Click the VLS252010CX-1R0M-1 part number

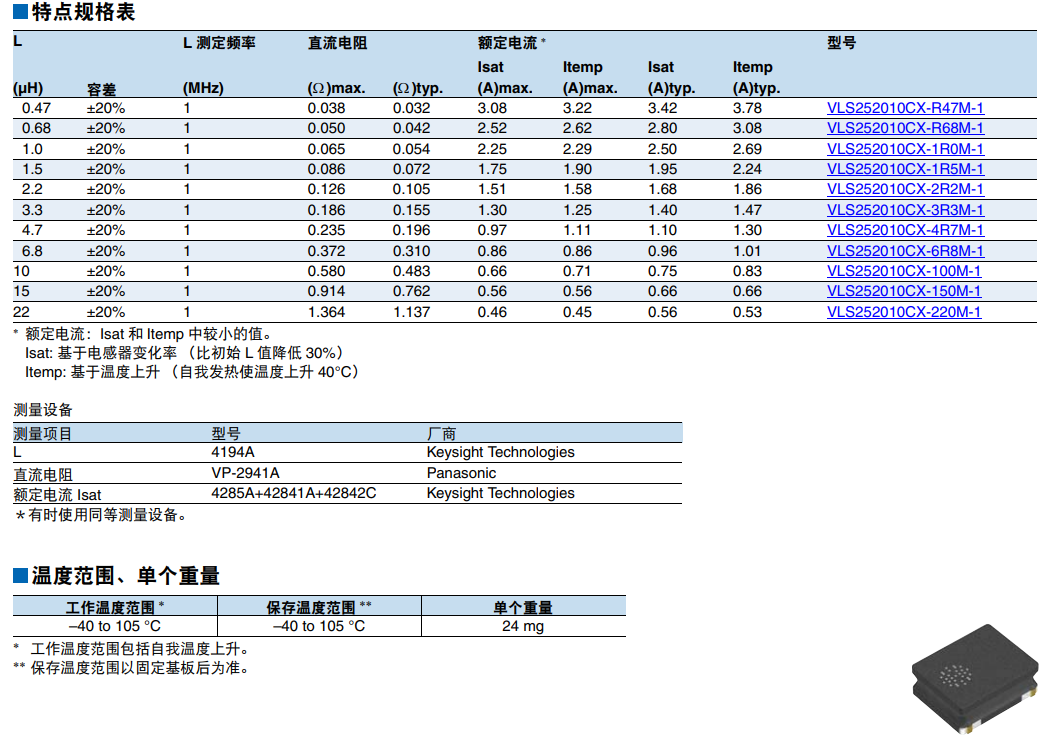pos(905,149)
